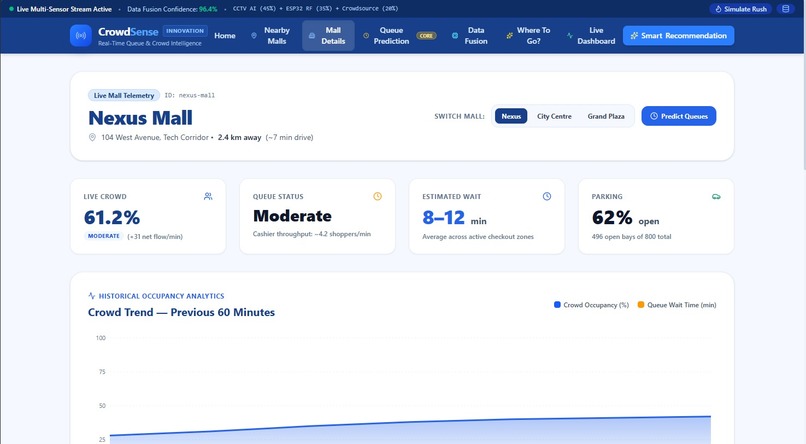Click the ID: nexus-mall text
This screenshot has height=444, width=806.
click(x=190, y=95)
